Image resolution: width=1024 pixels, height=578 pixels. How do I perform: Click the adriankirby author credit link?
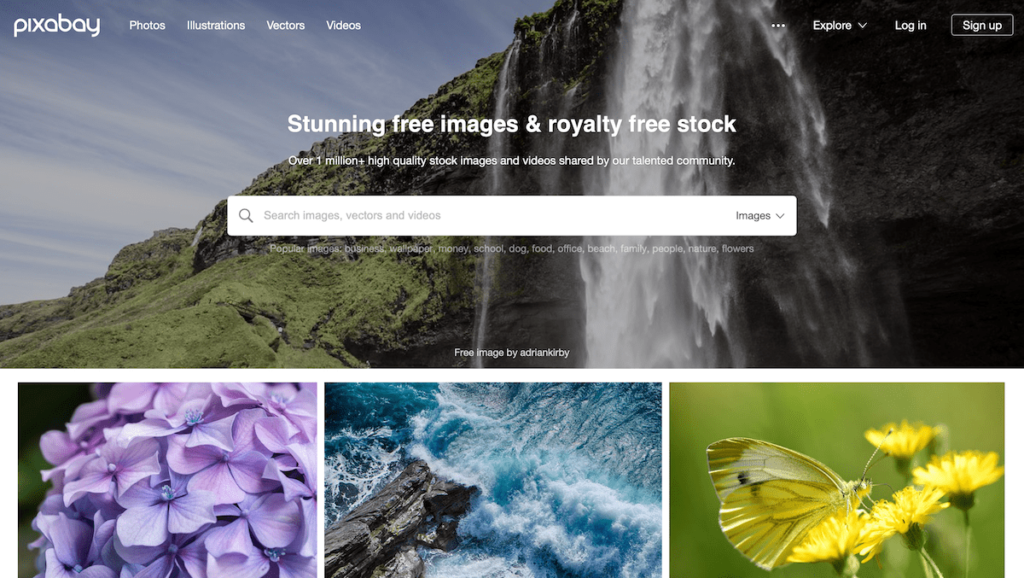545,353
